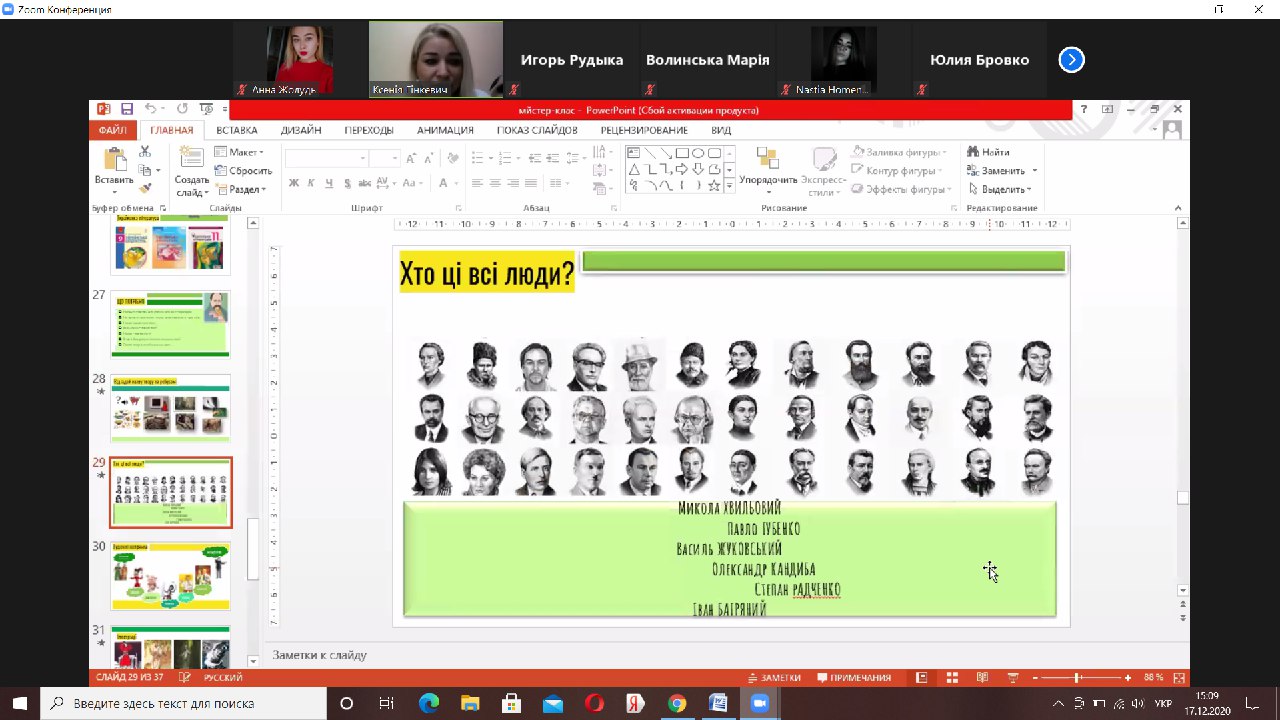This screenshot has height=720, width=1280.
Task: Click the Cut scissors icon
Action: tap(145, 152)
